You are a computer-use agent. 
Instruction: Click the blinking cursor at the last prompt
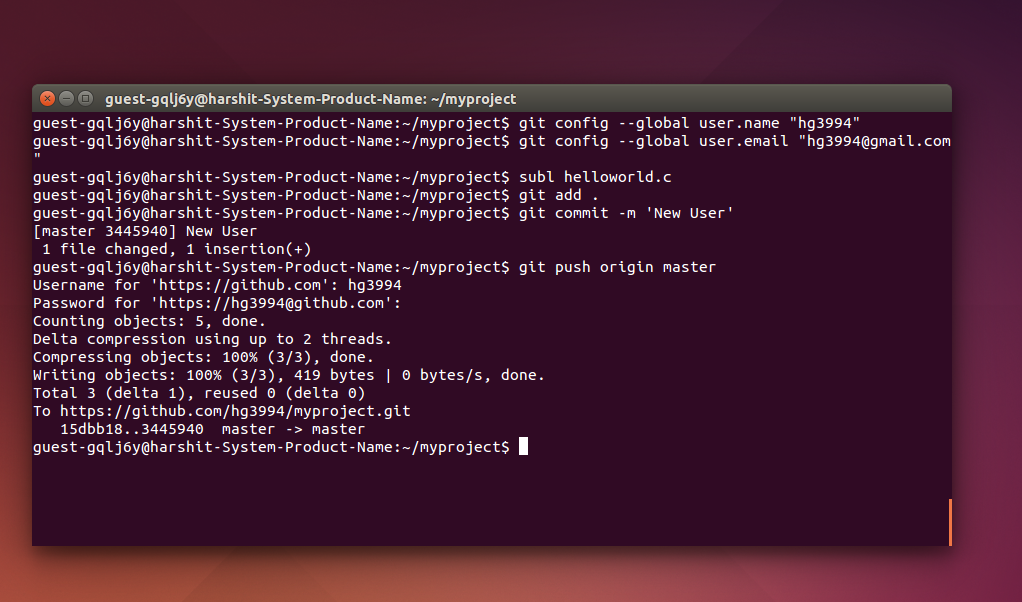click(x=523, y=446)
